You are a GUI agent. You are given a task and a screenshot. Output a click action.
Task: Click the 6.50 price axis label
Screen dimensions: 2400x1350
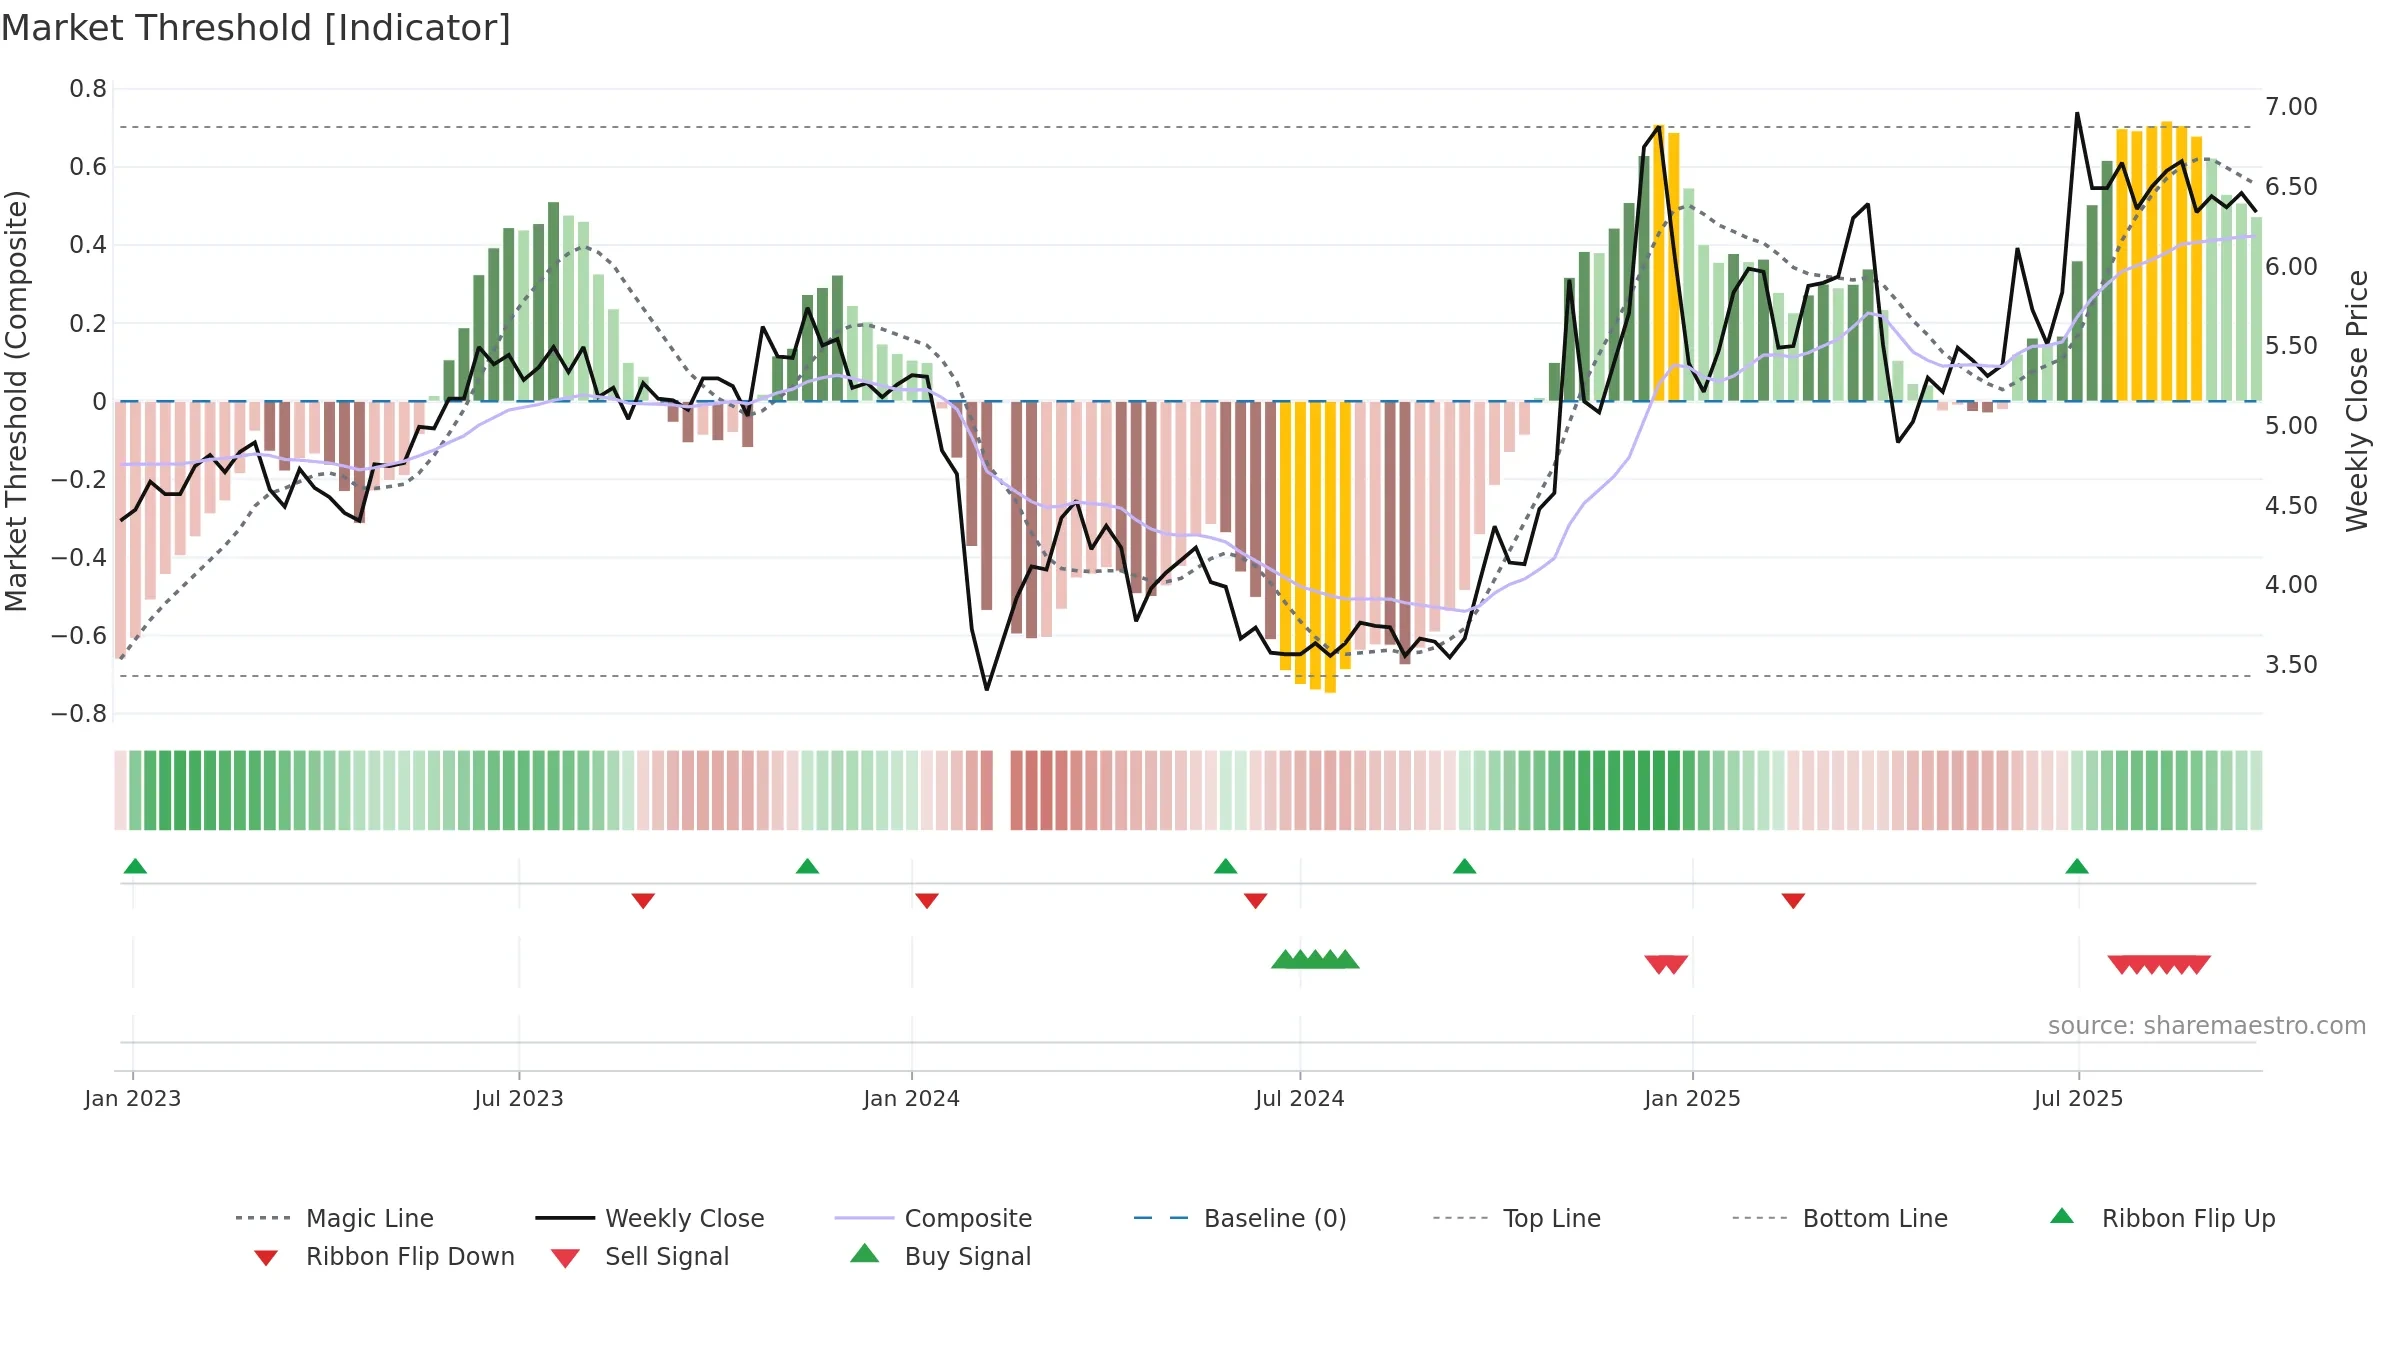(2291, 187)
